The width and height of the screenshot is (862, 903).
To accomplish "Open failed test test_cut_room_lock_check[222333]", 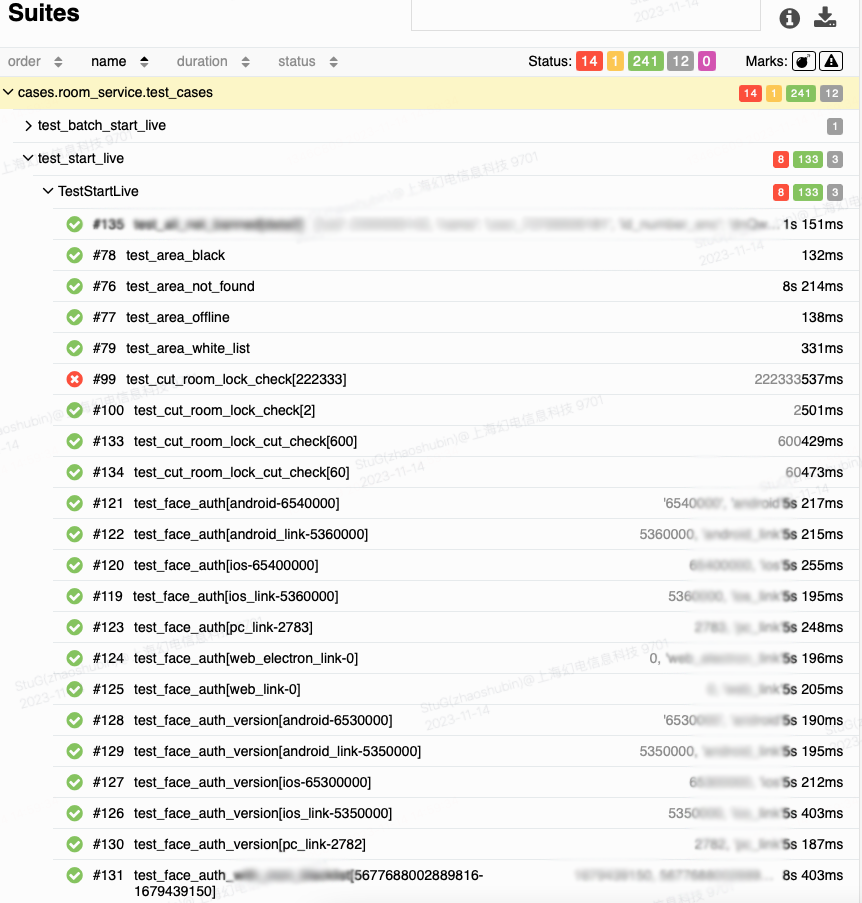I will point(456,380).
